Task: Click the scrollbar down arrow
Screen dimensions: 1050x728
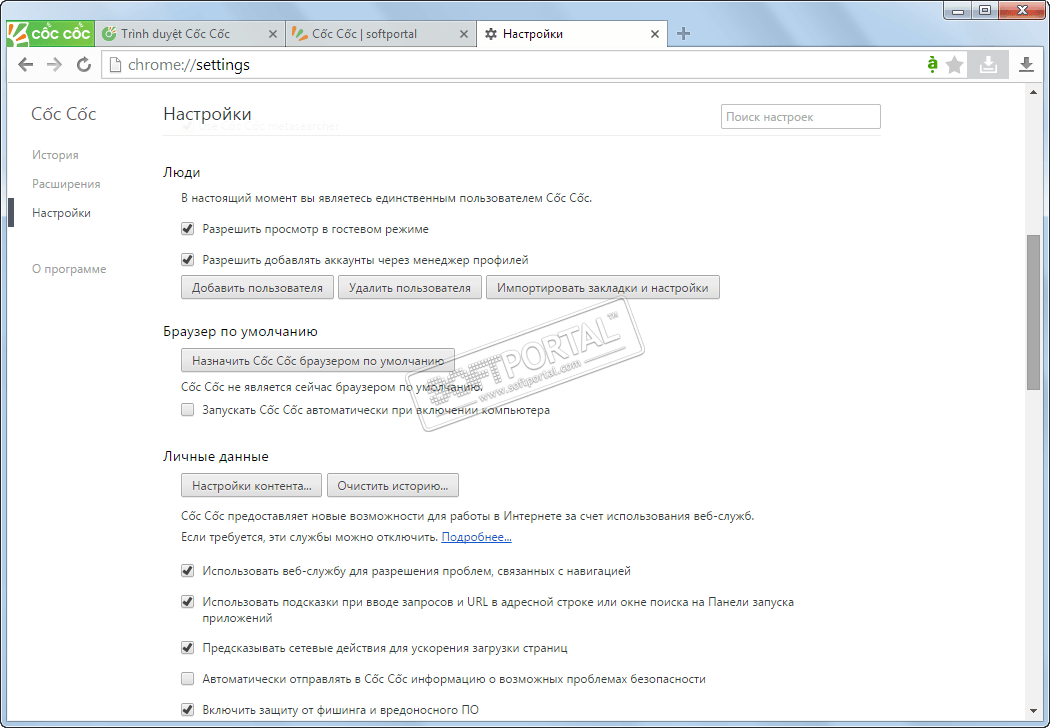Action: point(1033,711)
